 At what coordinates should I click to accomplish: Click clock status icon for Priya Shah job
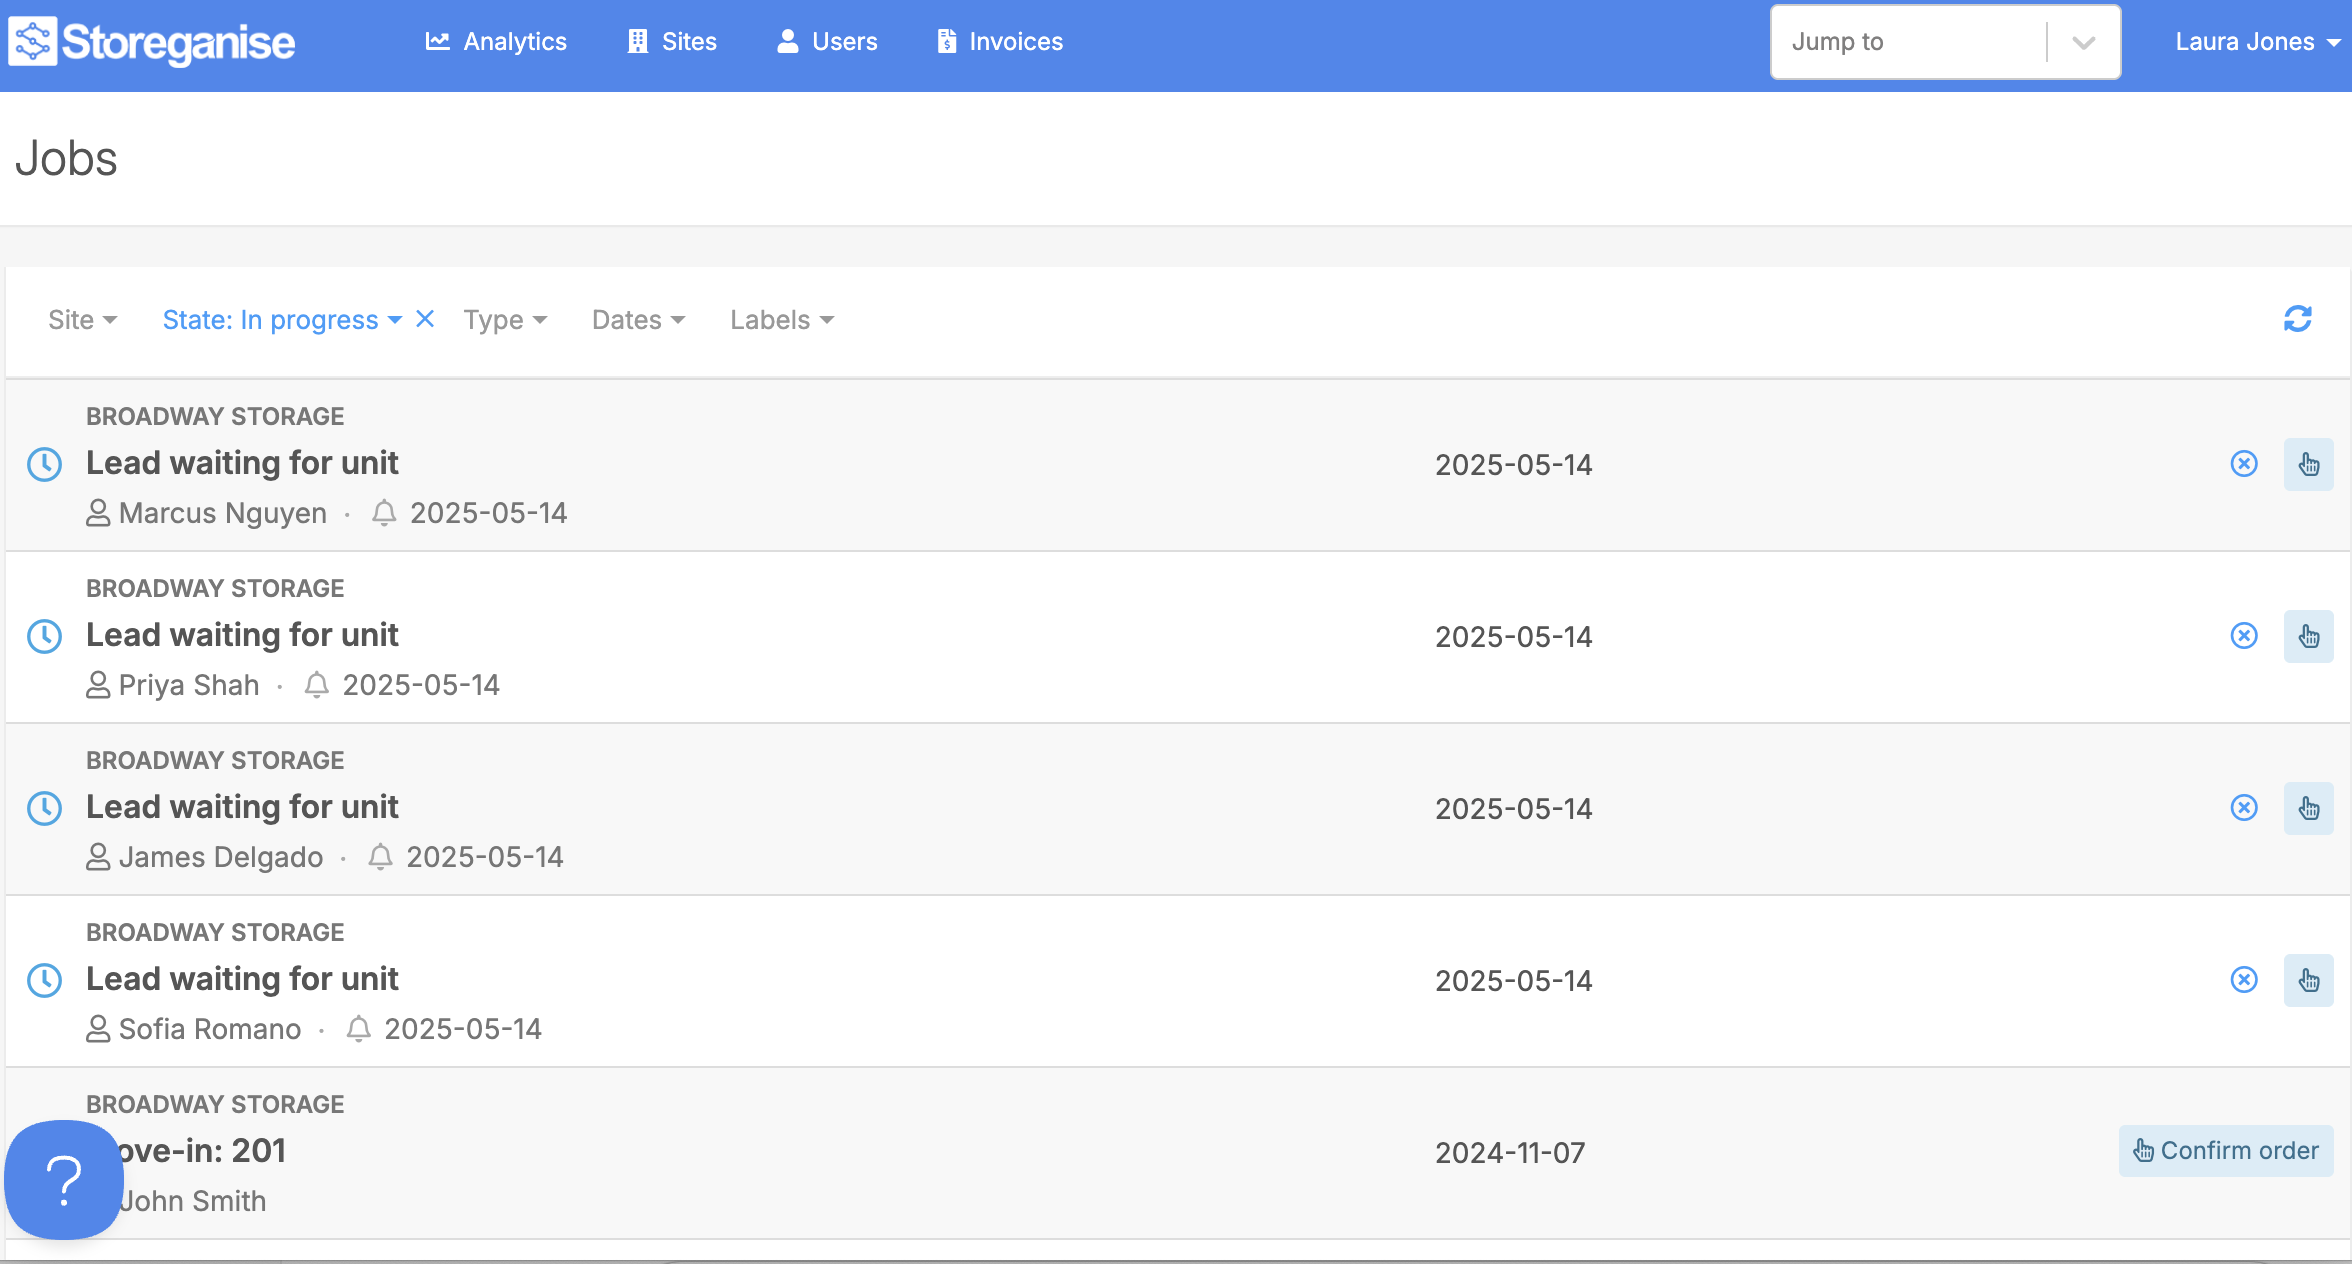[x=44, y=636]
